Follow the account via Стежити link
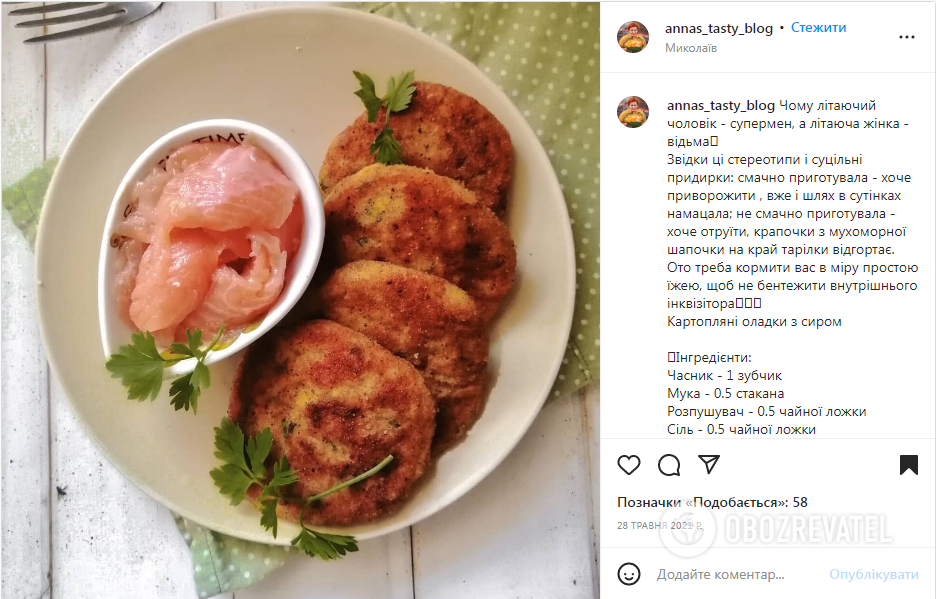936x599 pixels. 818,27
